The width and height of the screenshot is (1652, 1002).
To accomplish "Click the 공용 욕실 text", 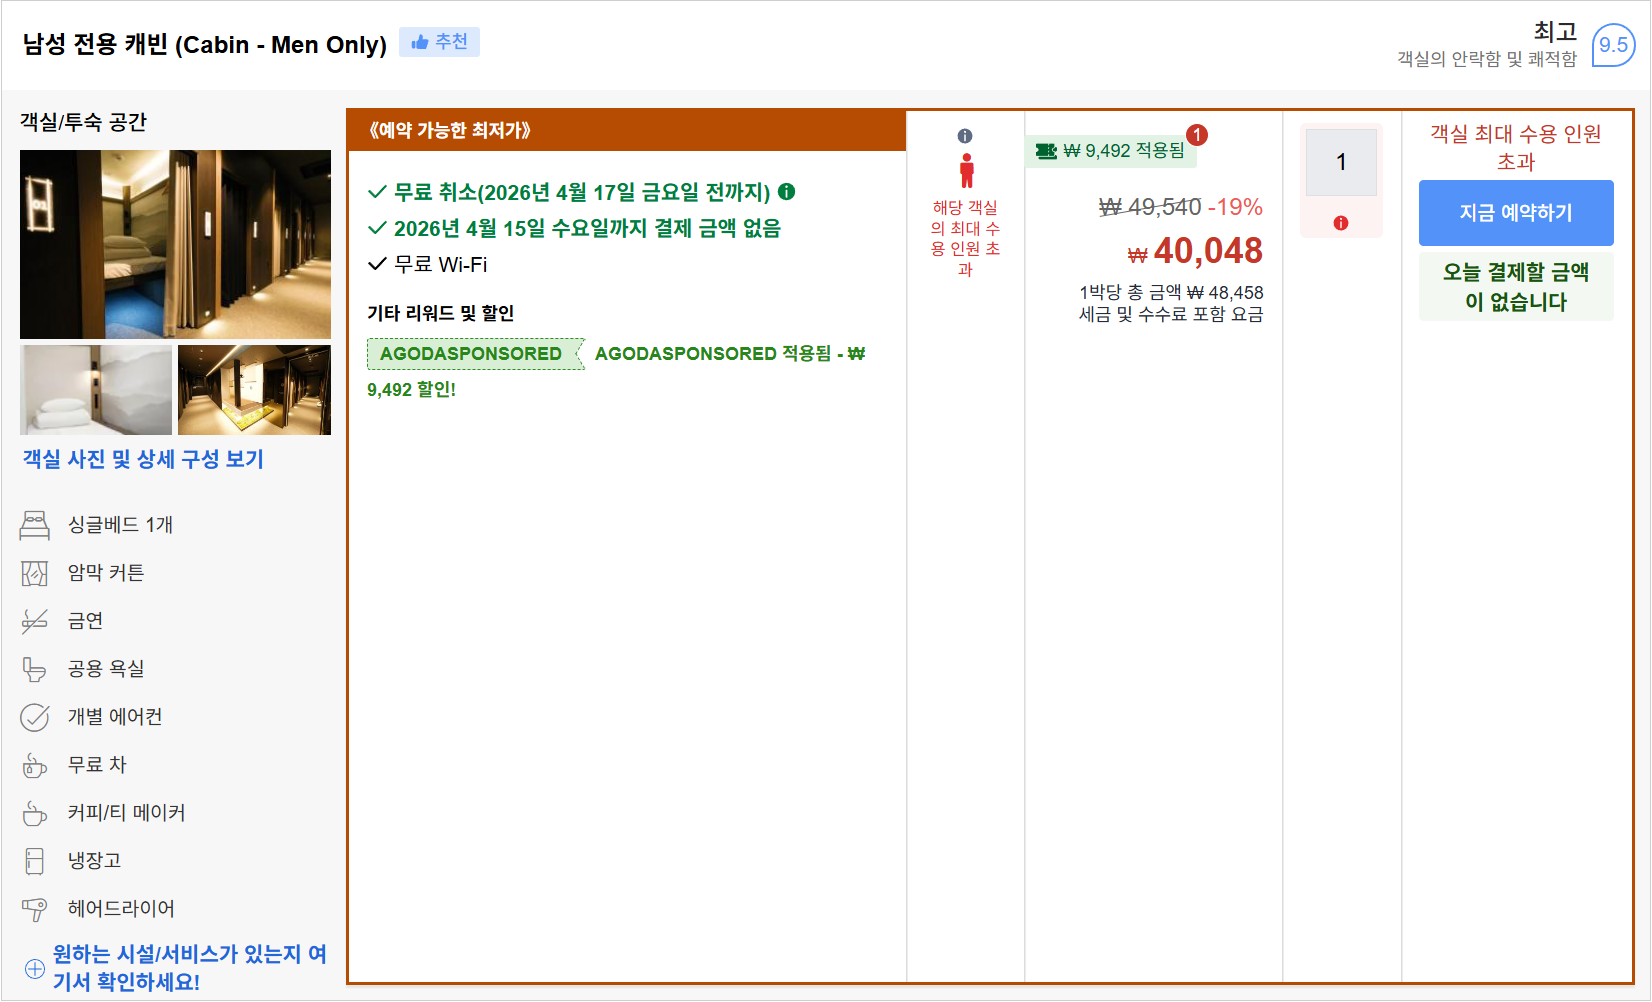I will pyautogui.click(x=106, y=669).
